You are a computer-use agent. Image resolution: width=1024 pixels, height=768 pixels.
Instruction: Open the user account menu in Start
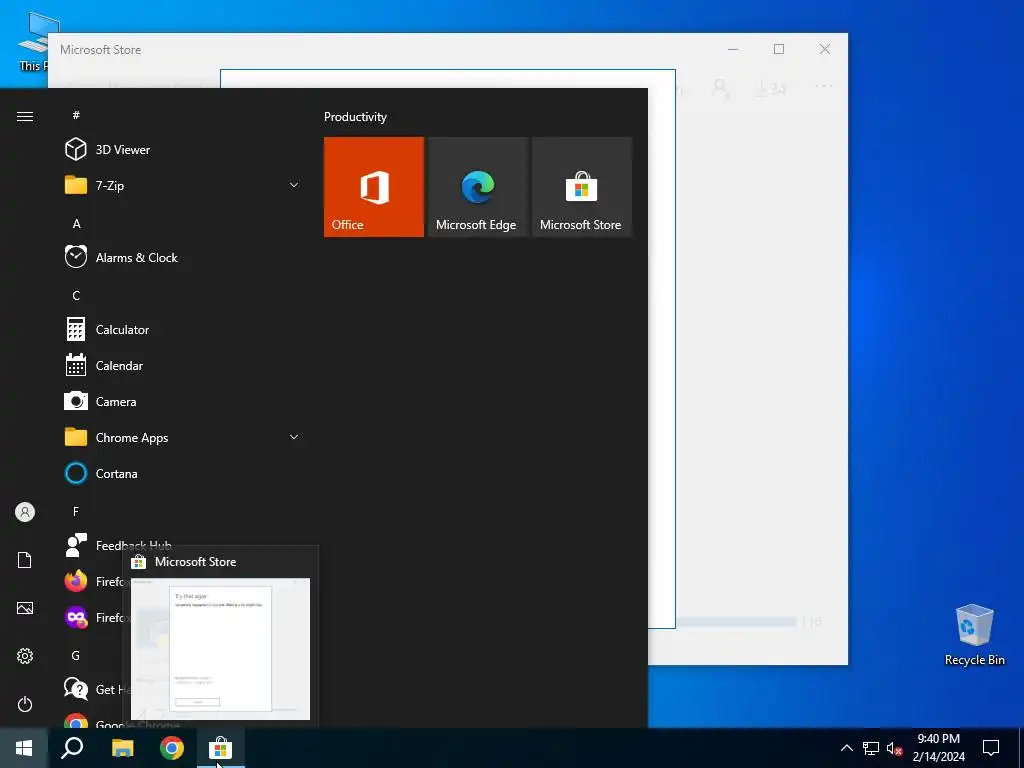pos(25,512)
